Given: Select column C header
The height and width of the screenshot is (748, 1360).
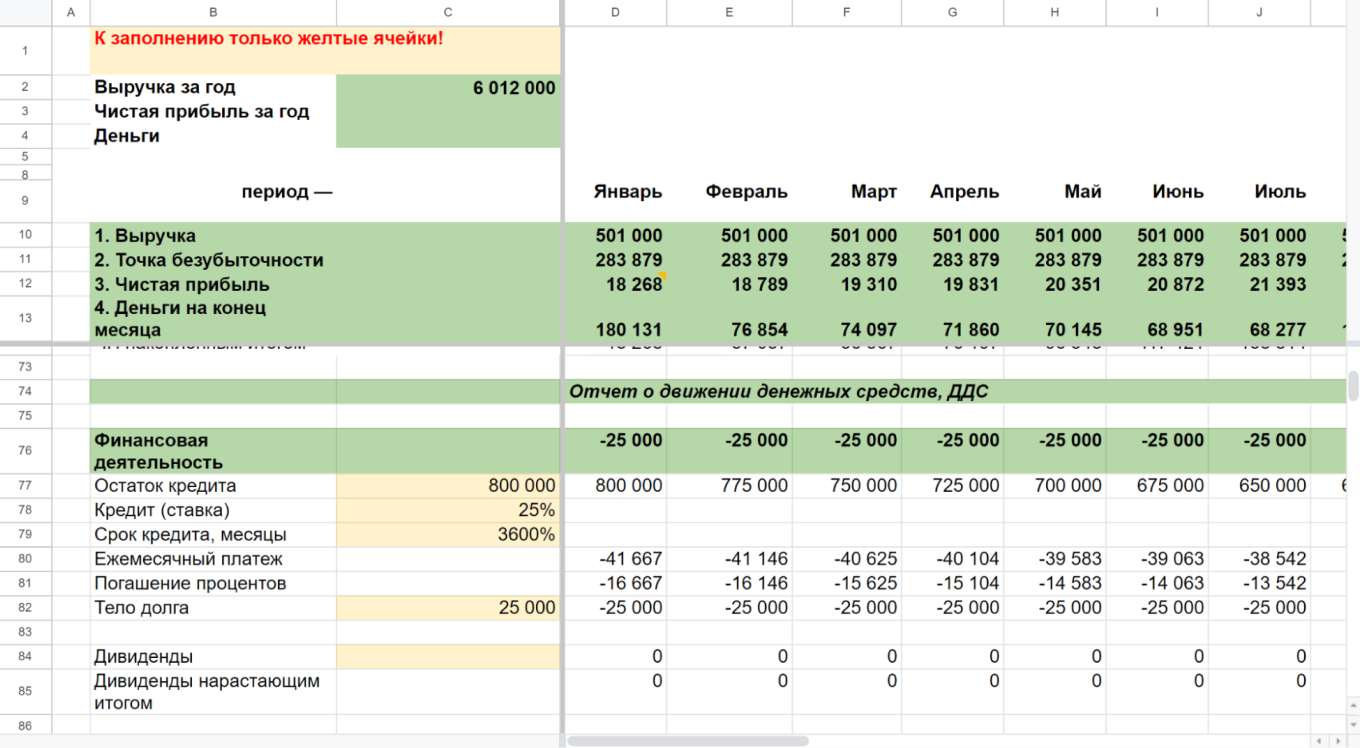Looking at the screenshot, I should click(x=448, y=12).
